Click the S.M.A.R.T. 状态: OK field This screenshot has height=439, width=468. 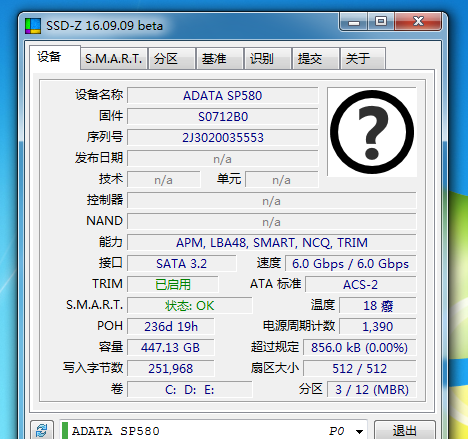coord(190,306)
